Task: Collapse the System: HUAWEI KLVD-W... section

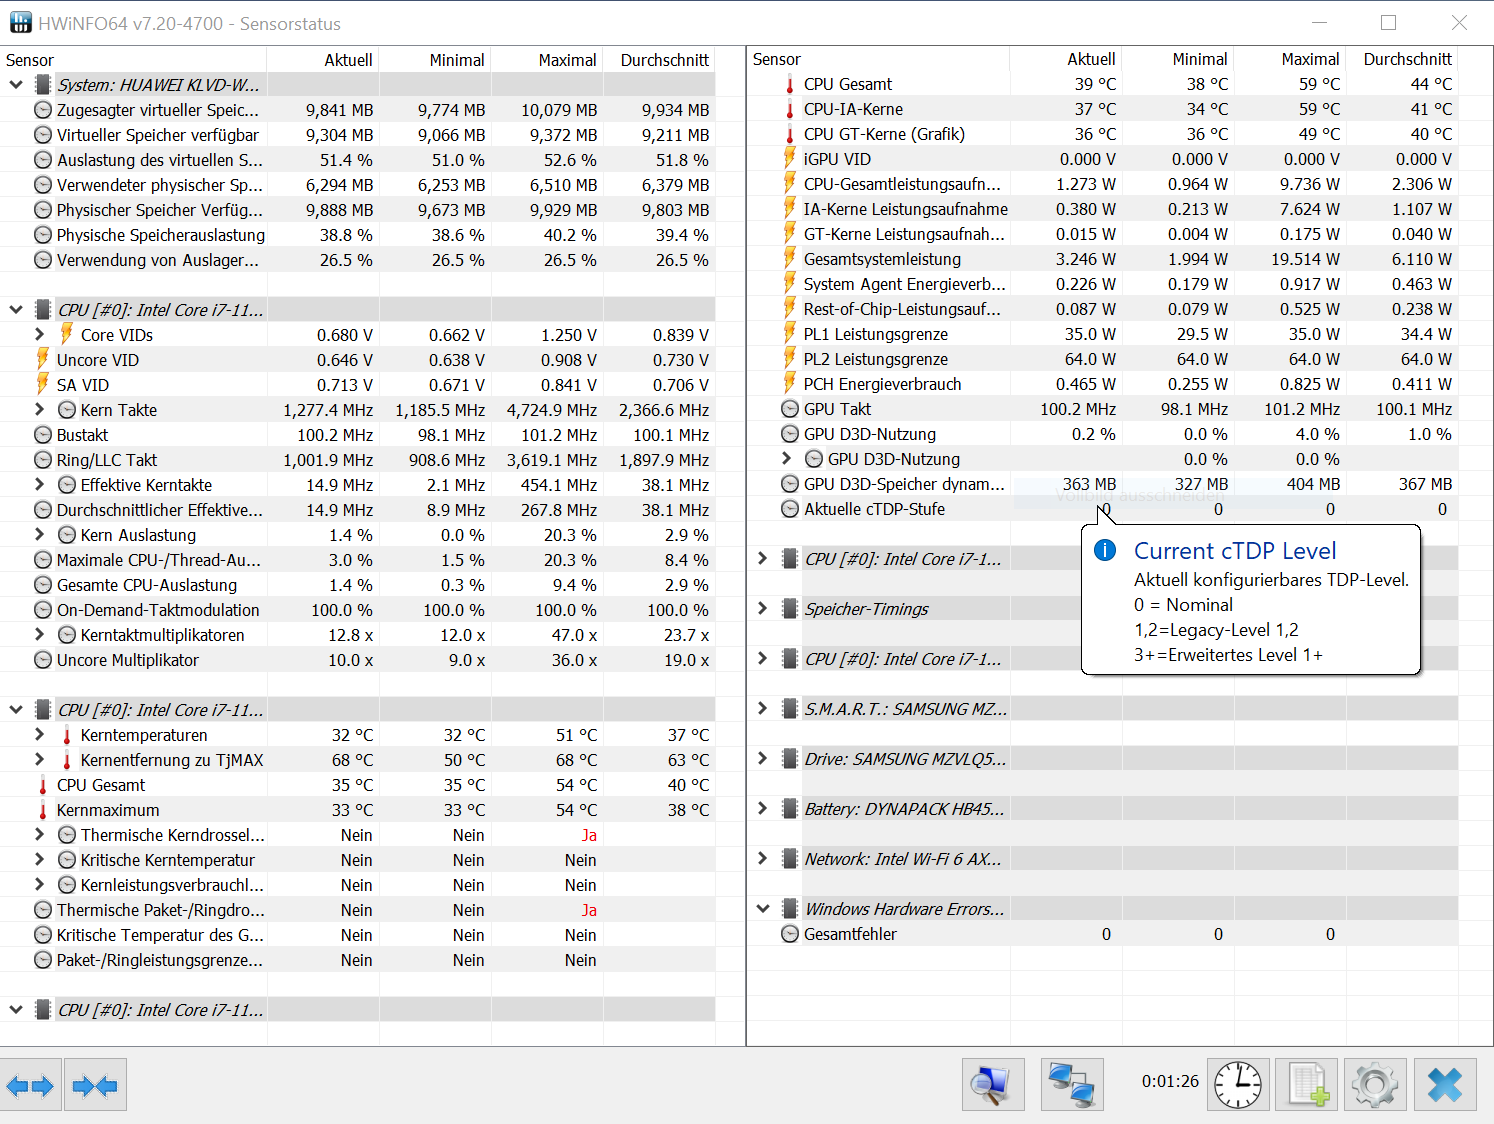Action: tap(16, 85)
